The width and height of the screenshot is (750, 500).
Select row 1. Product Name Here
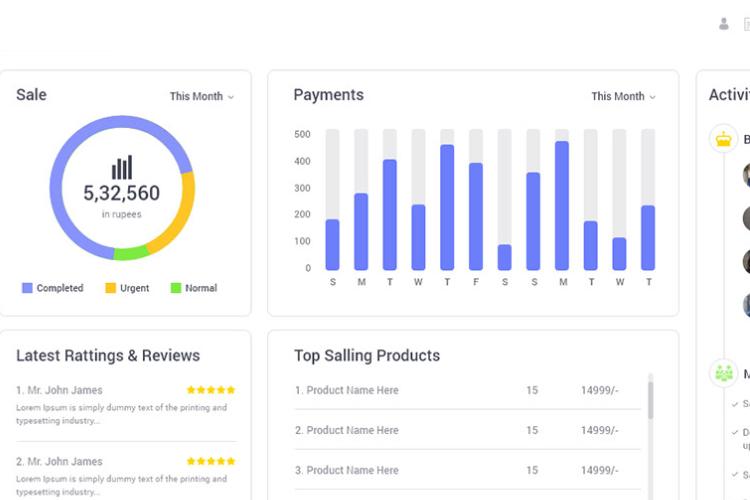coord(467,390)
